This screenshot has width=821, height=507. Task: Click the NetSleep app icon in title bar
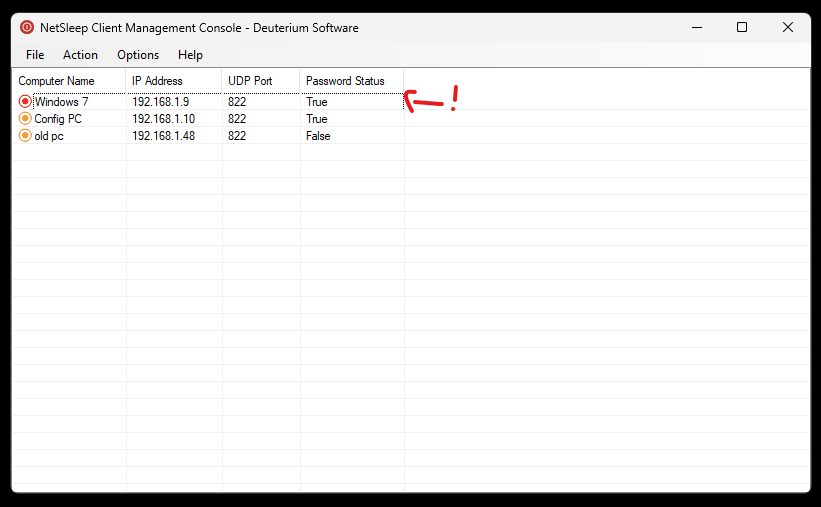(x=27, y=27)
